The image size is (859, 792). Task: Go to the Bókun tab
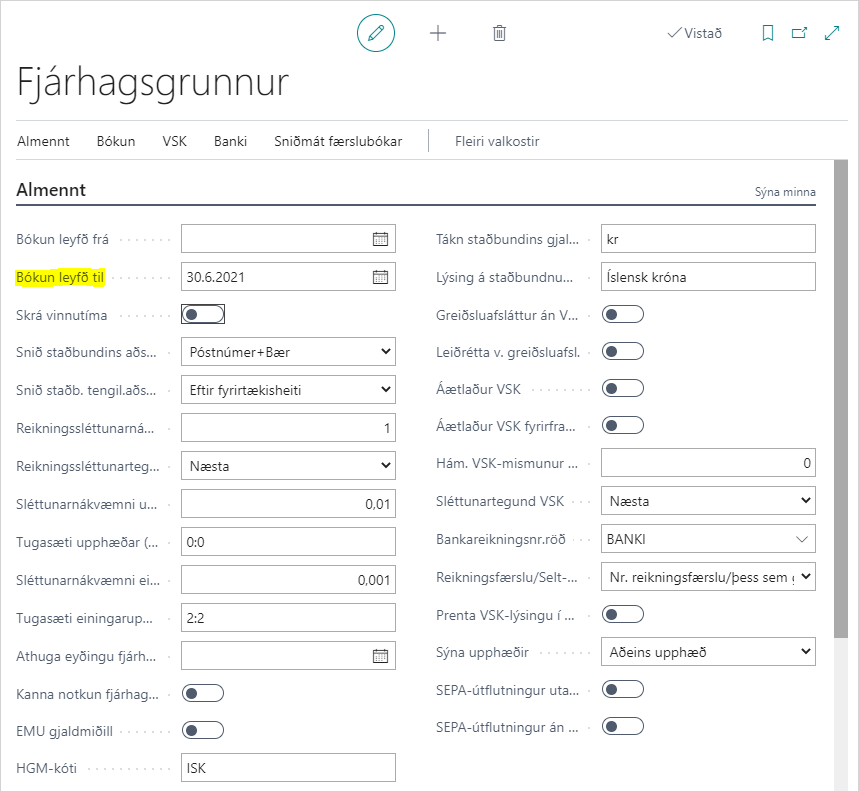click(116, 141)
